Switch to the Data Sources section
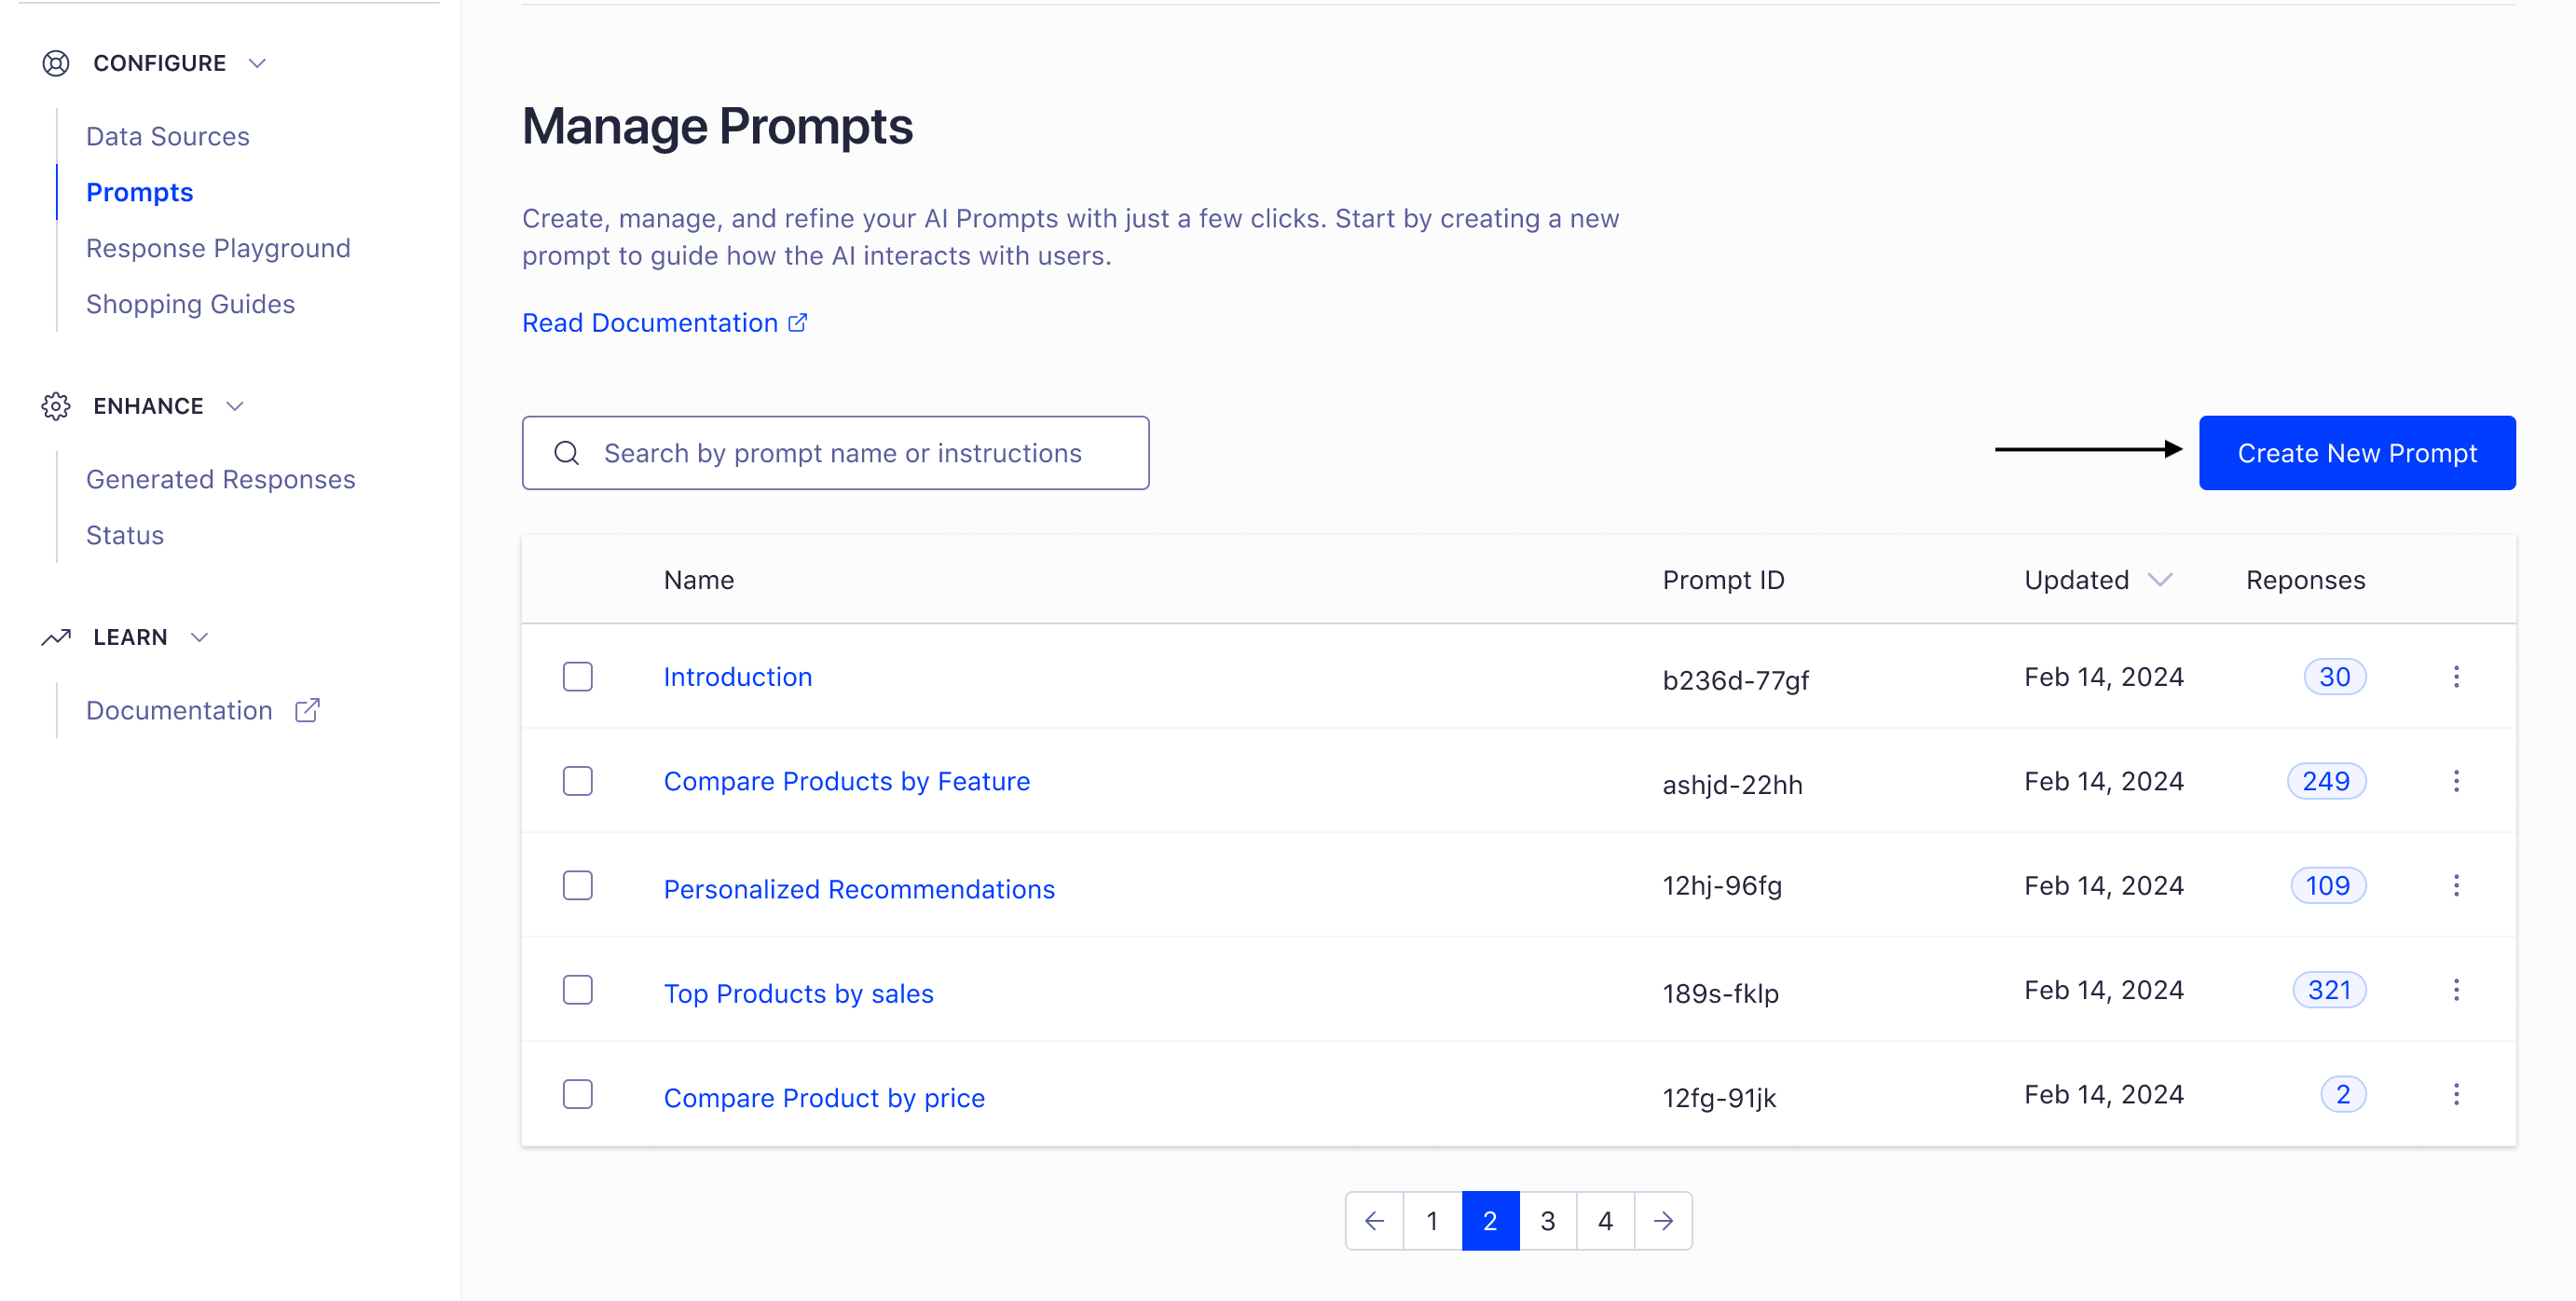Image resolution: width=2576 pixels, height=1301 pixels. pos(167,136)
